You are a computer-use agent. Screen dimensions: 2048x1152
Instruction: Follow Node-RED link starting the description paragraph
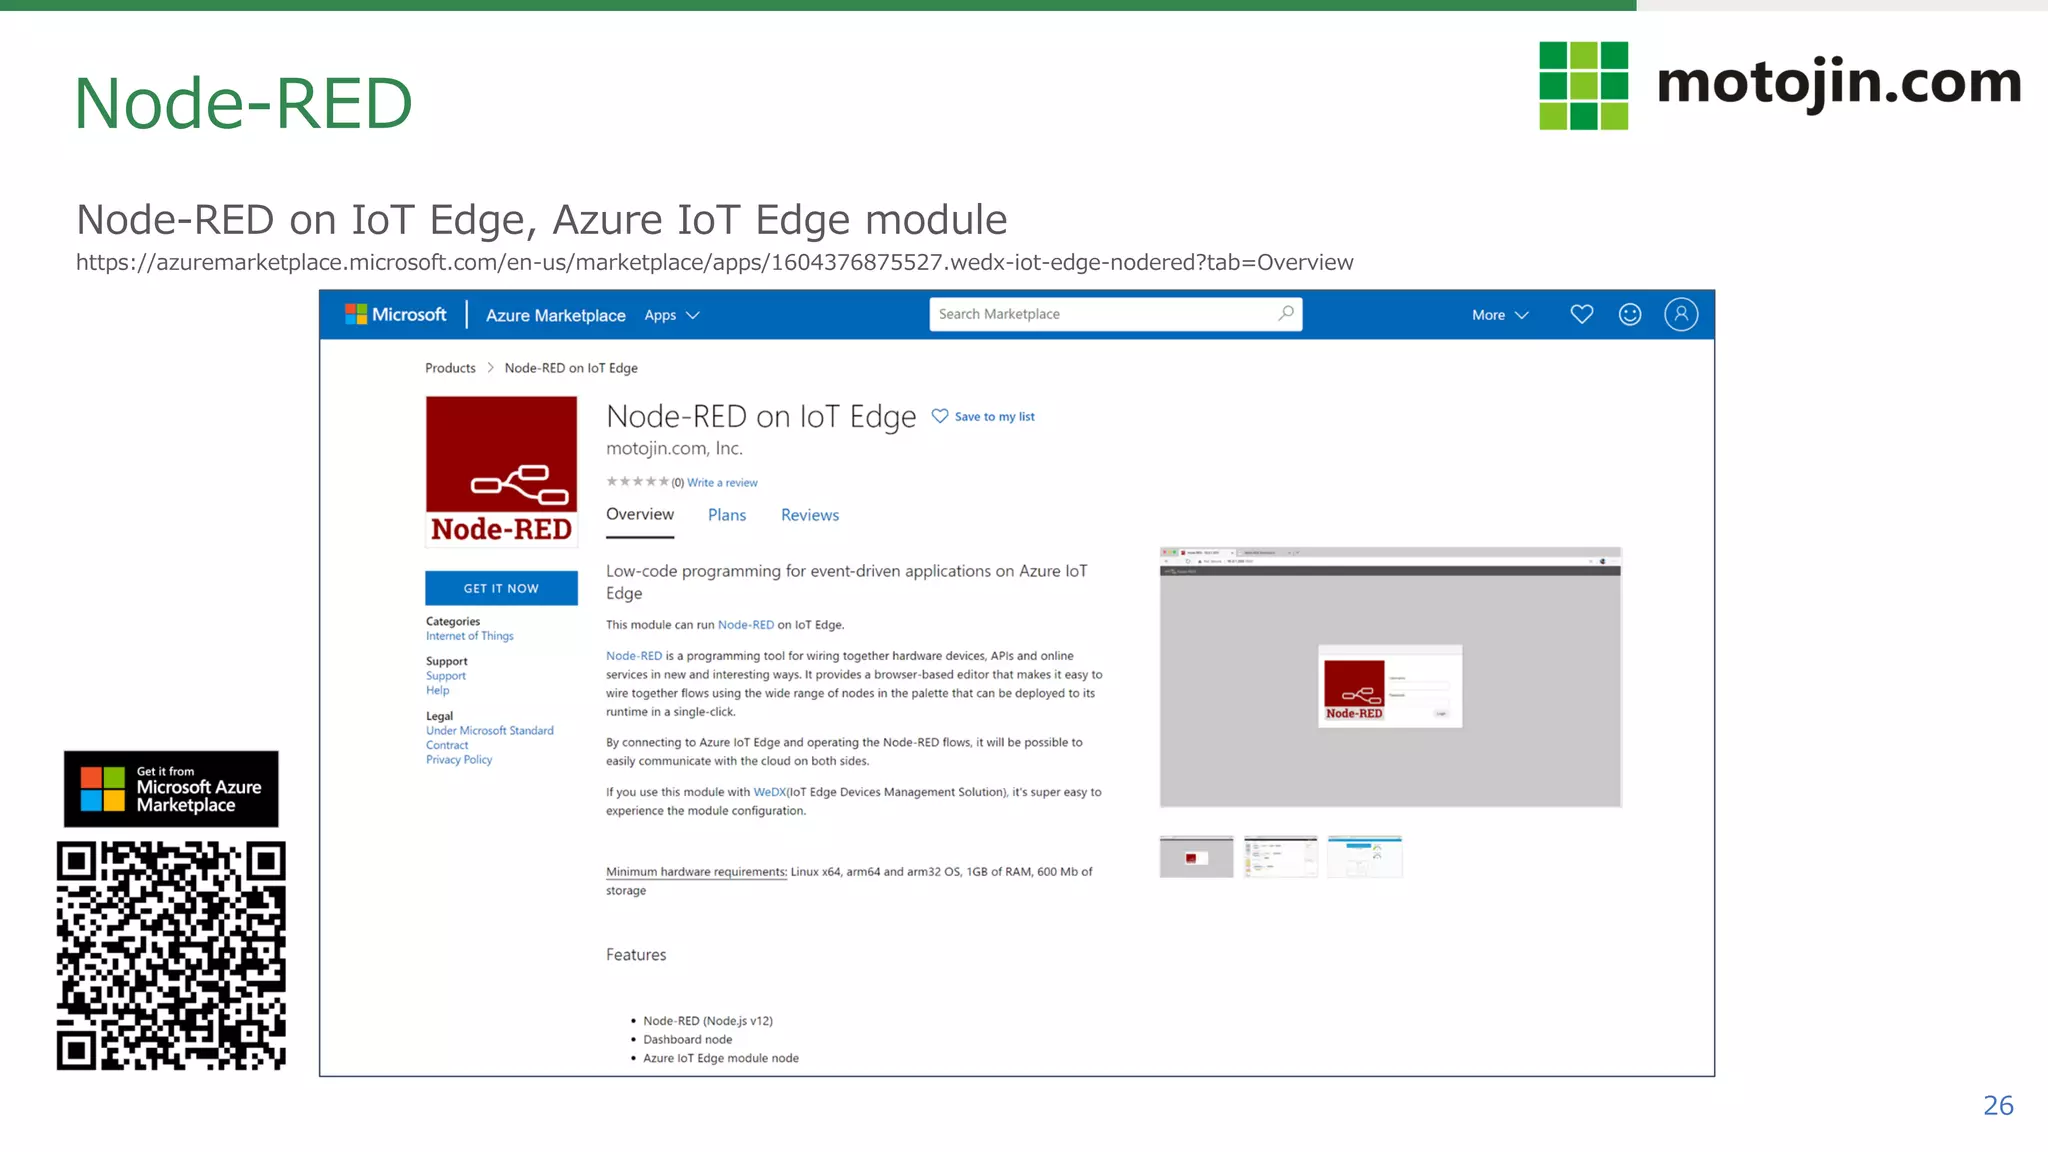pyautogui.click(x=634, y=656)
